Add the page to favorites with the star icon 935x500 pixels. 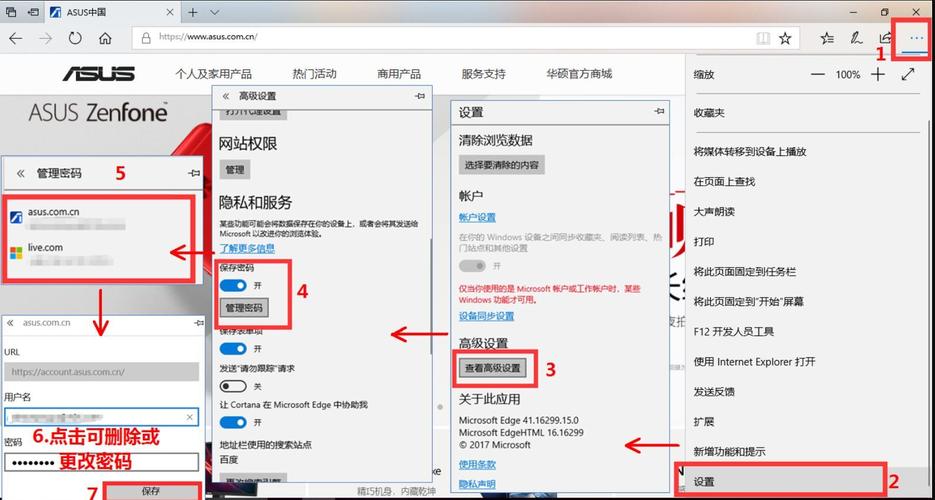coord(785,39)
